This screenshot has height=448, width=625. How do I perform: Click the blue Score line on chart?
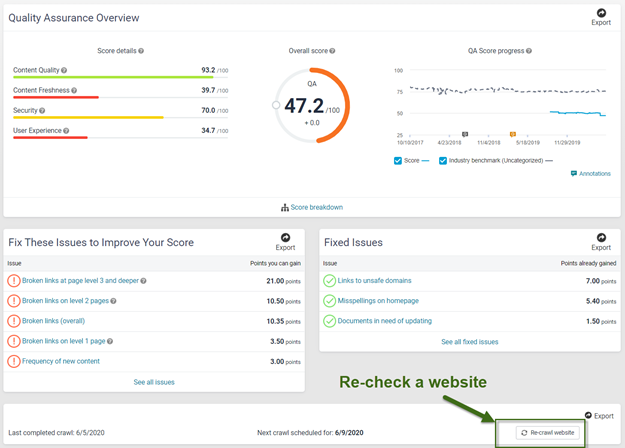tap(578, 113)
